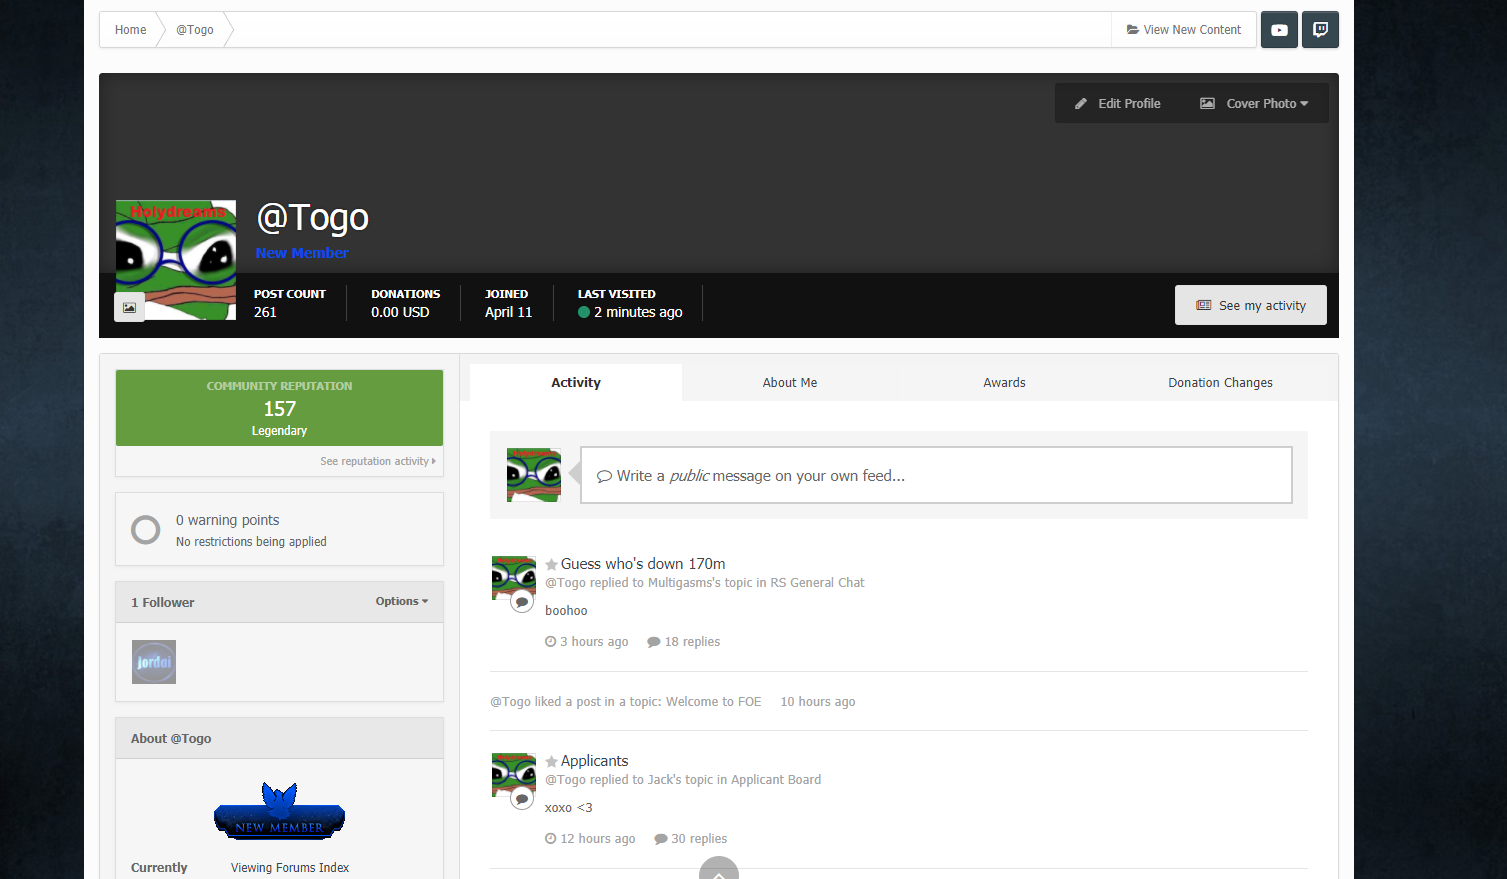Click '@Togo replied to Multigasms's topic' line
This screenshot has width=1507, height=879.
click(x=705, y=583)
